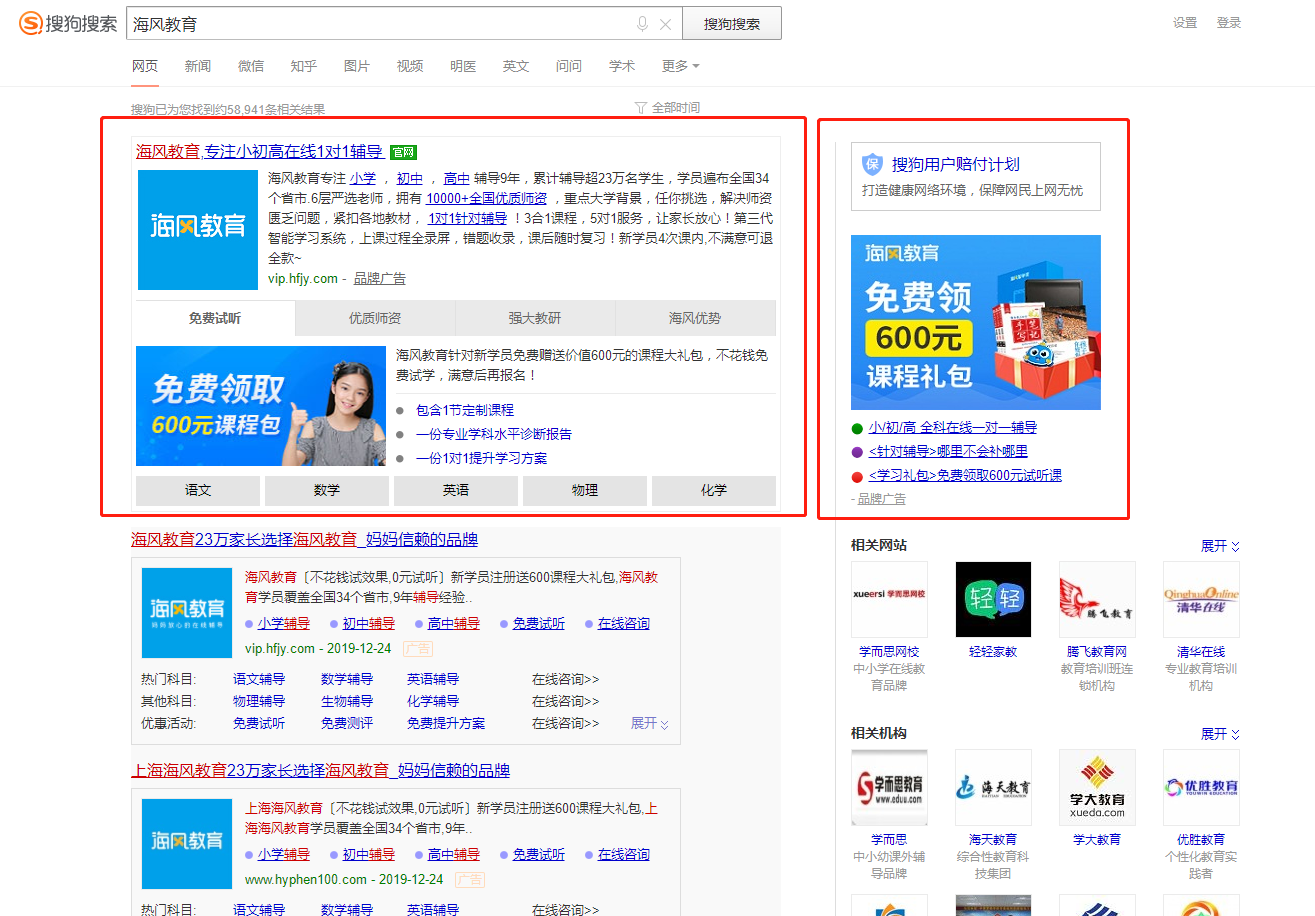
Task: Click the 数学 subject button
Action: tap(327, 490)
